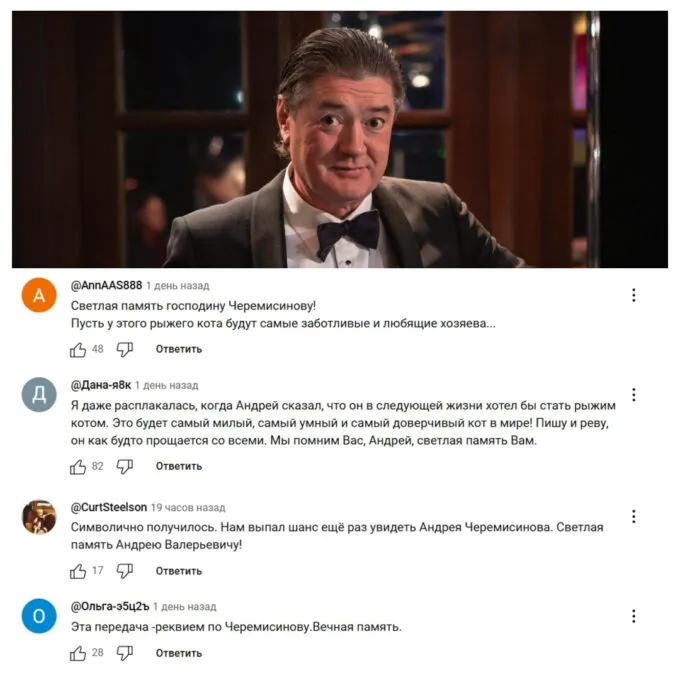The height and width of the screenshot is (680, 680).
Task: Reply to @Ольга-э5ц2ъ with Ответить
Action: [179, 654]
